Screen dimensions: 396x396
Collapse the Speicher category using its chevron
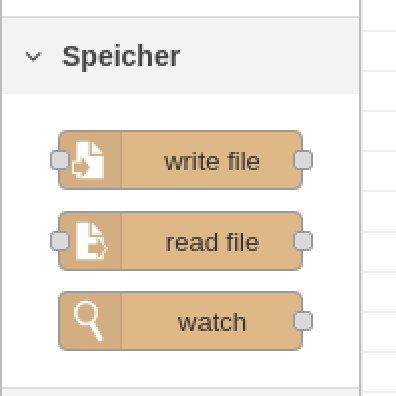34,57
